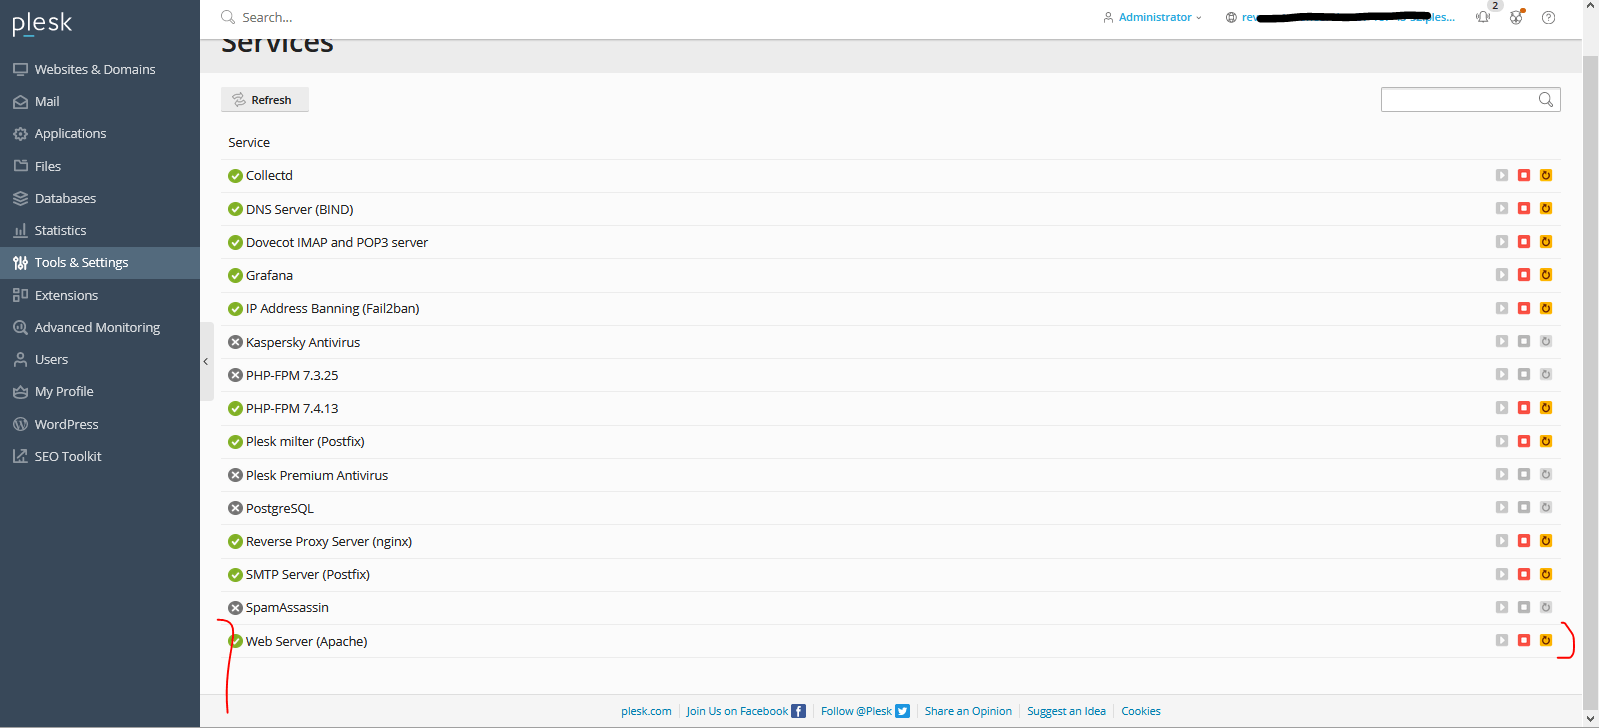Start the SpamAssassin service
1599x728 pixels.
coord(1502,607)
